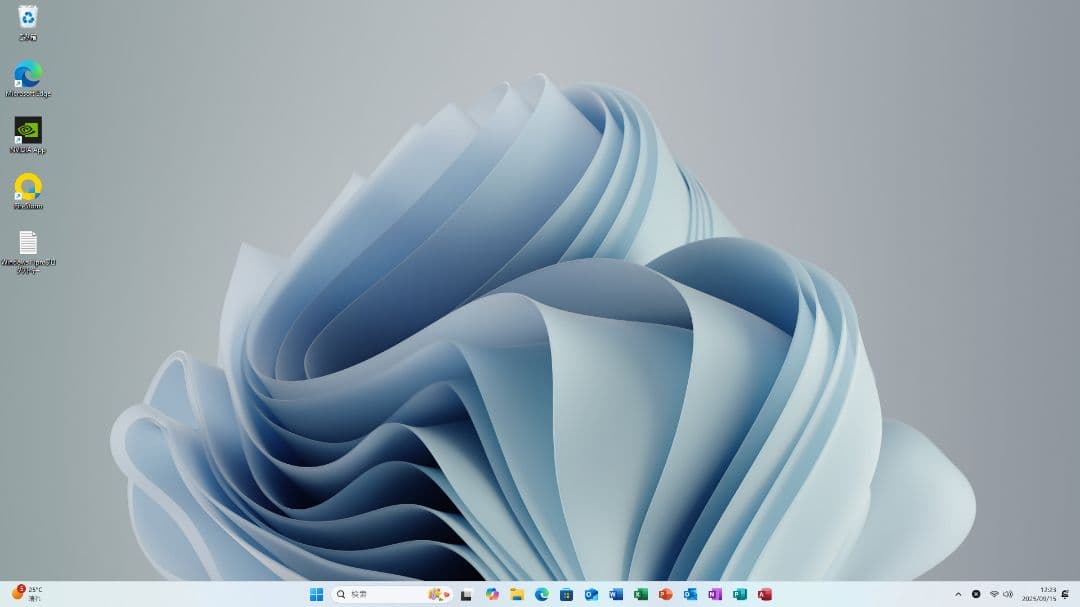Open the weather widget showing 25°C
Viewport: 1080px width, 607px height.
click(x=25, y=594)
